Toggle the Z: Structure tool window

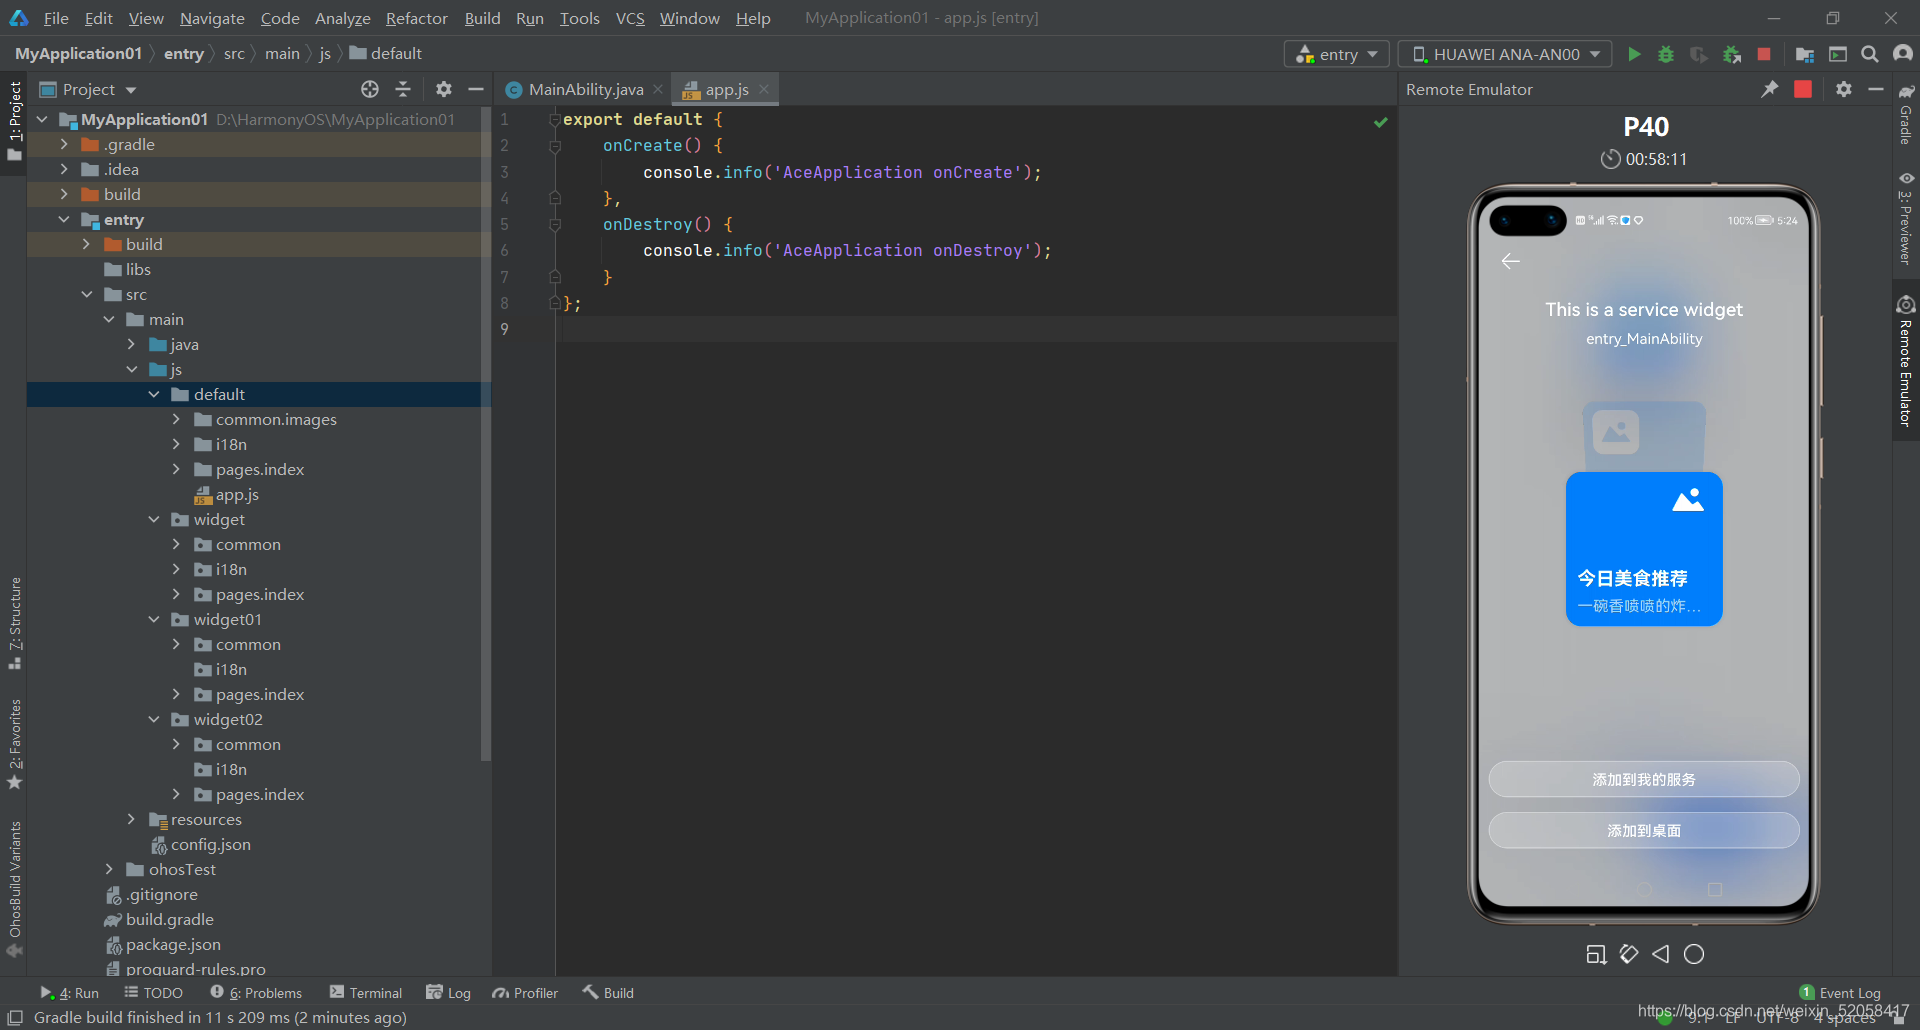14,623
